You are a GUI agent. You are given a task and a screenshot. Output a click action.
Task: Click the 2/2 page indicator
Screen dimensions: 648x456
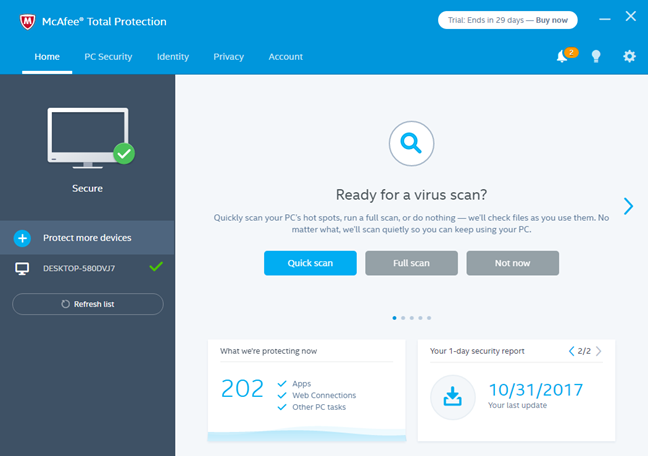tap(584, 351)
